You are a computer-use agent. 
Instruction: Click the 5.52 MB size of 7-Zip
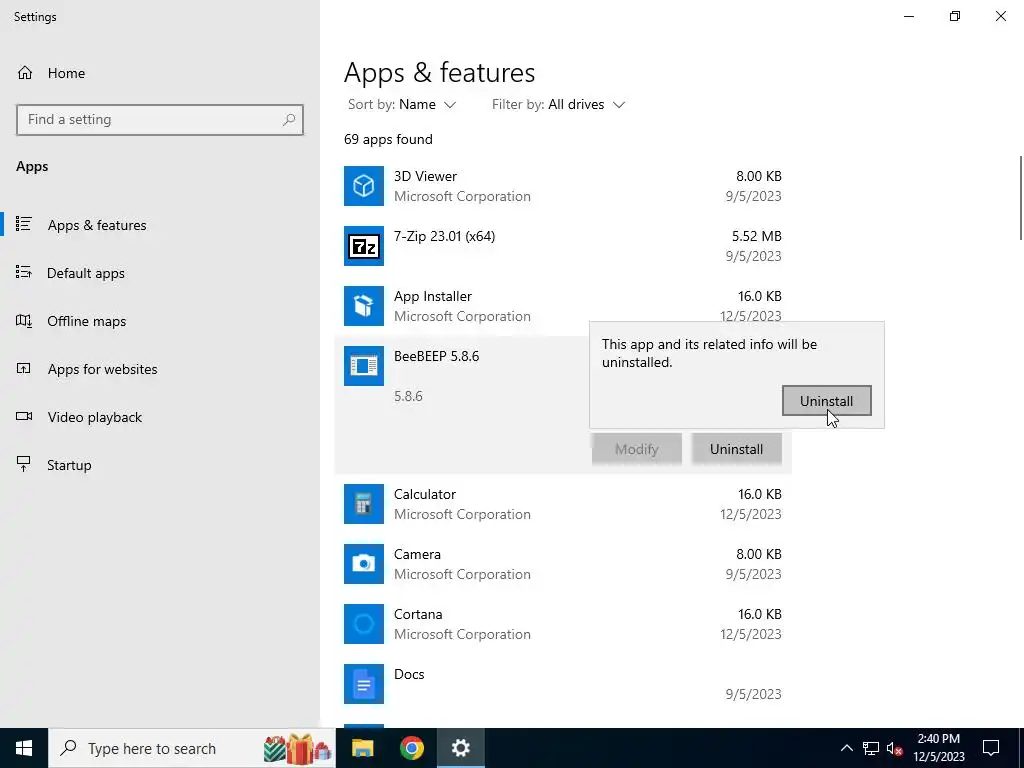click(x=756, y=236)
